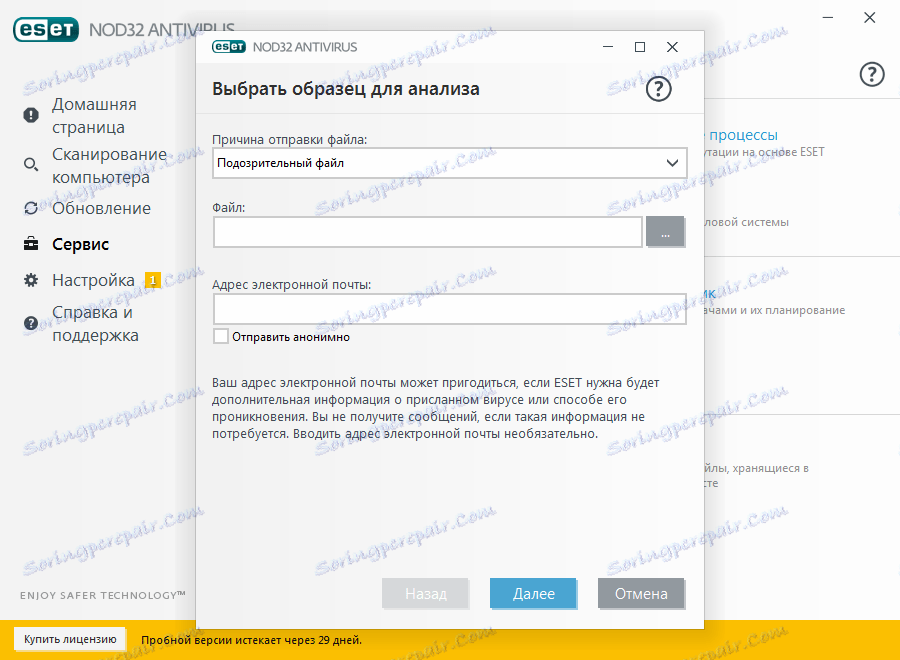Minimize the sample dialog window
The image size is (900, 660).
coord(608,47)
